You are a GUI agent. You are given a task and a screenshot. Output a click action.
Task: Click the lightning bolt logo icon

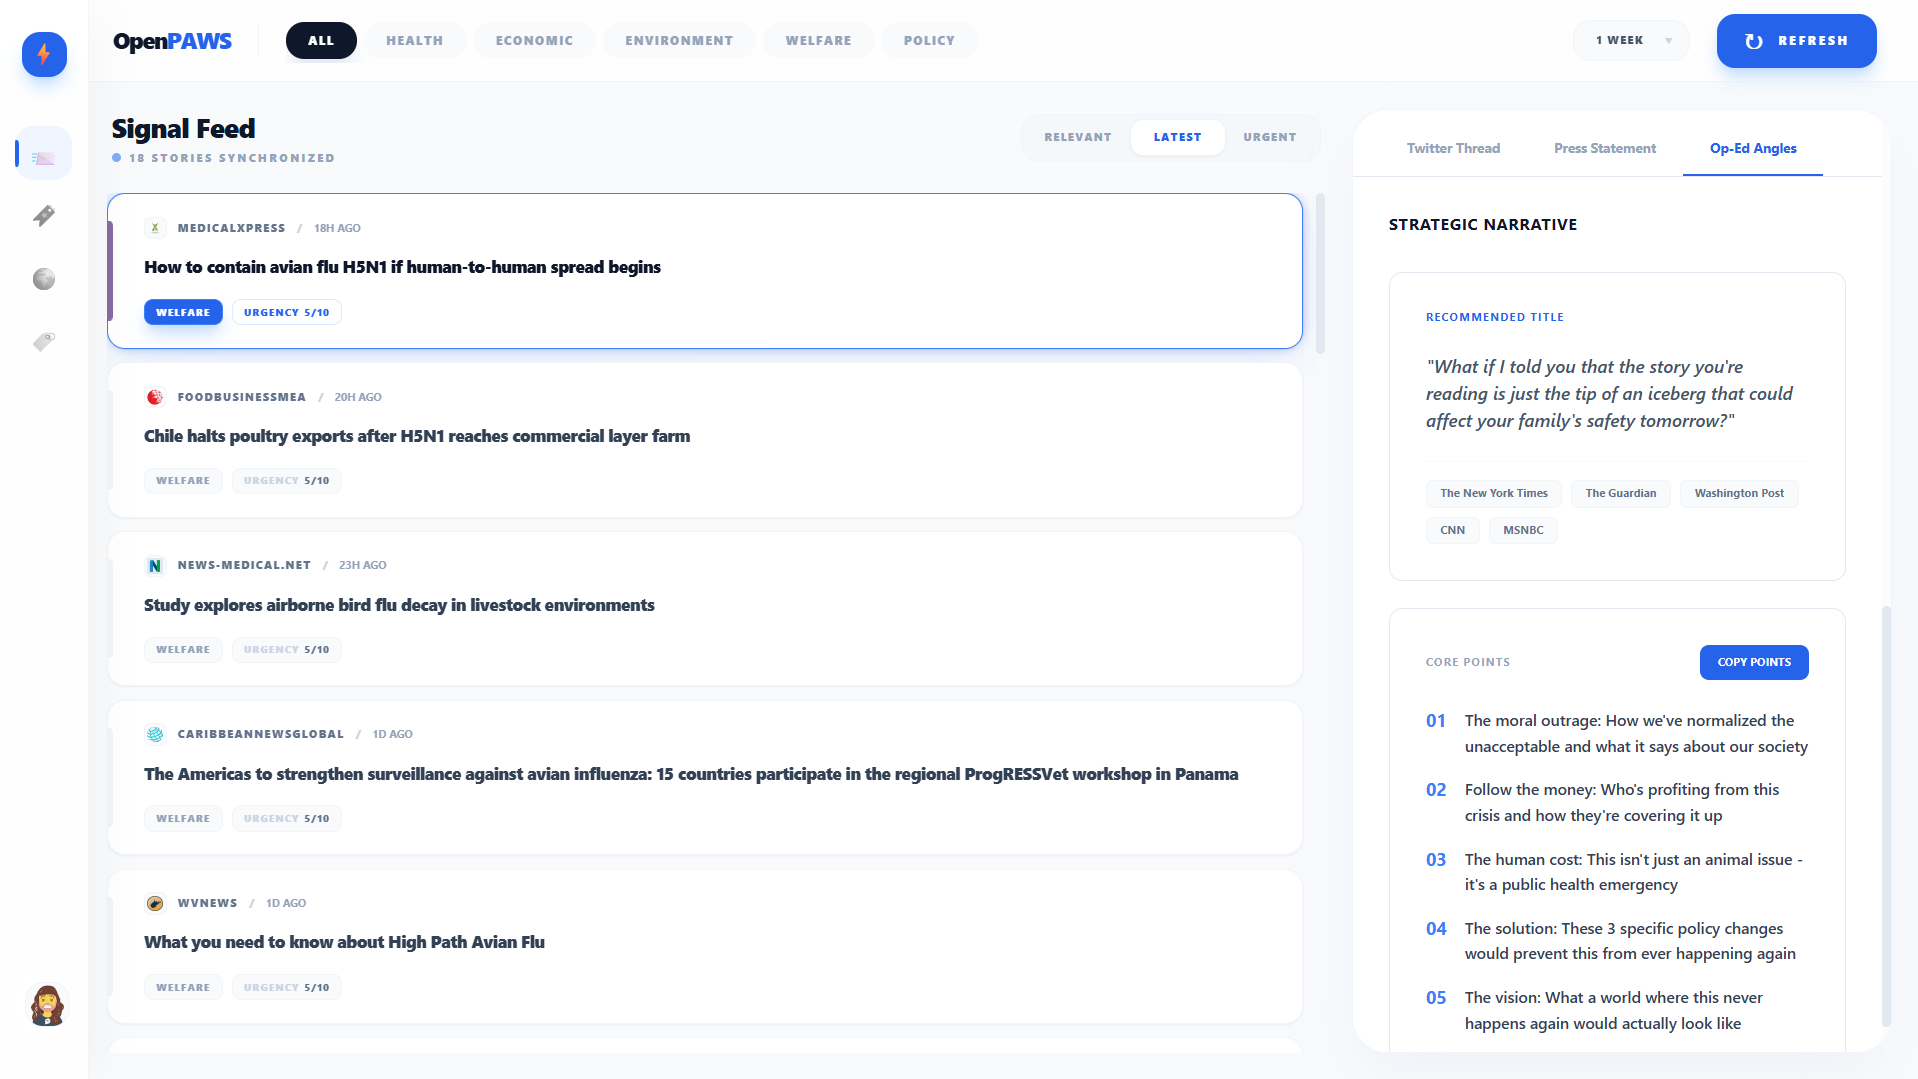tap(43, 55)
